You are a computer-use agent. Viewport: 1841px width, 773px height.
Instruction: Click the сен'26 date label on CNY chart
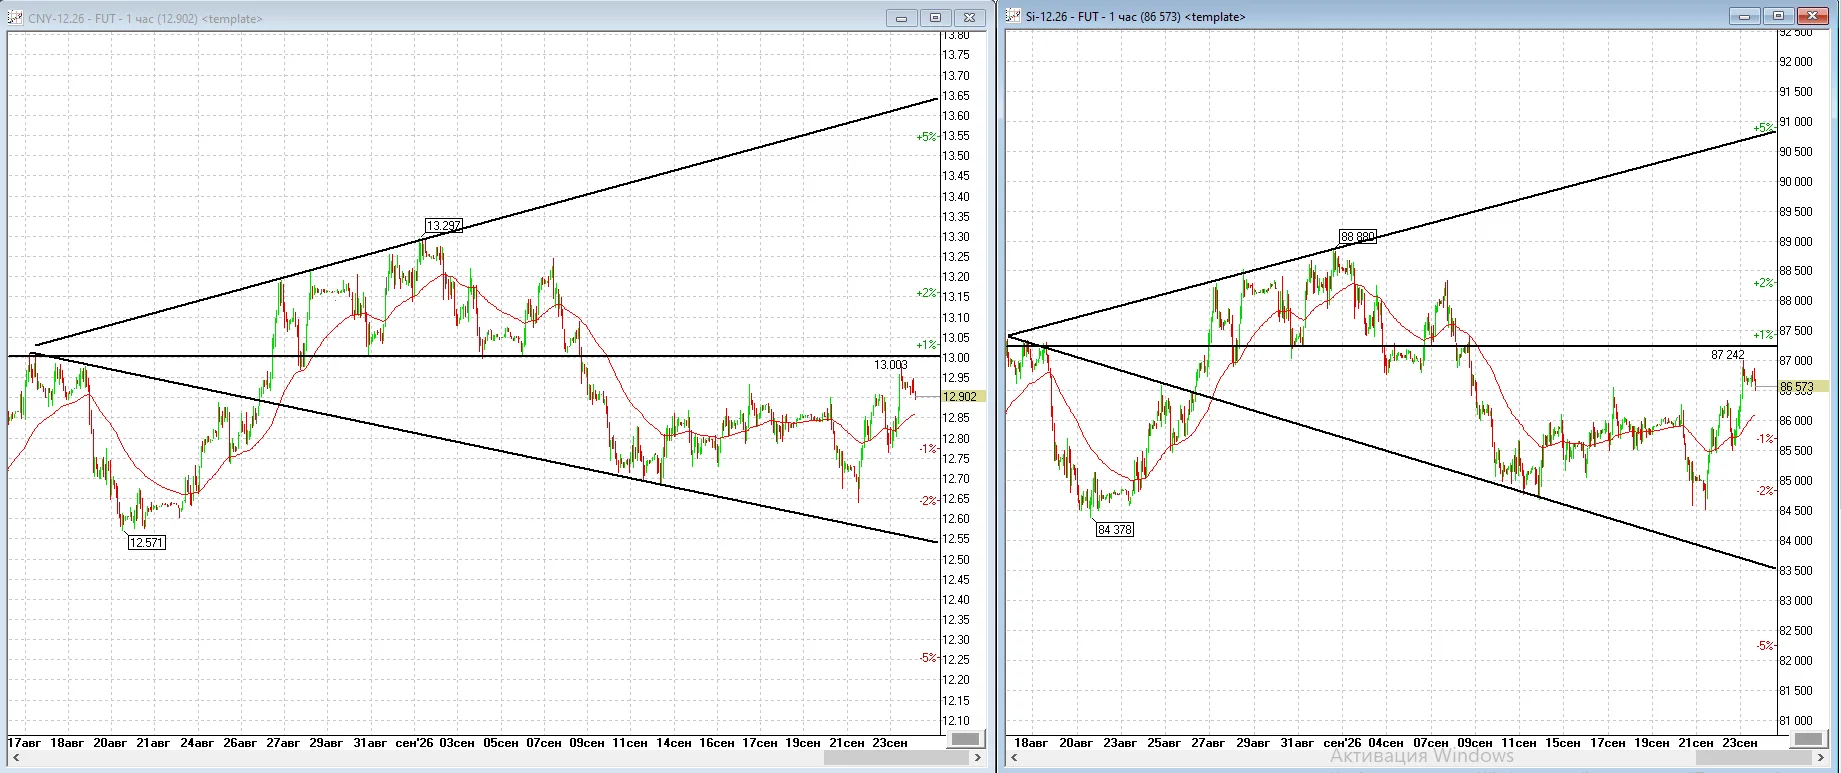[x=415, y=743]
